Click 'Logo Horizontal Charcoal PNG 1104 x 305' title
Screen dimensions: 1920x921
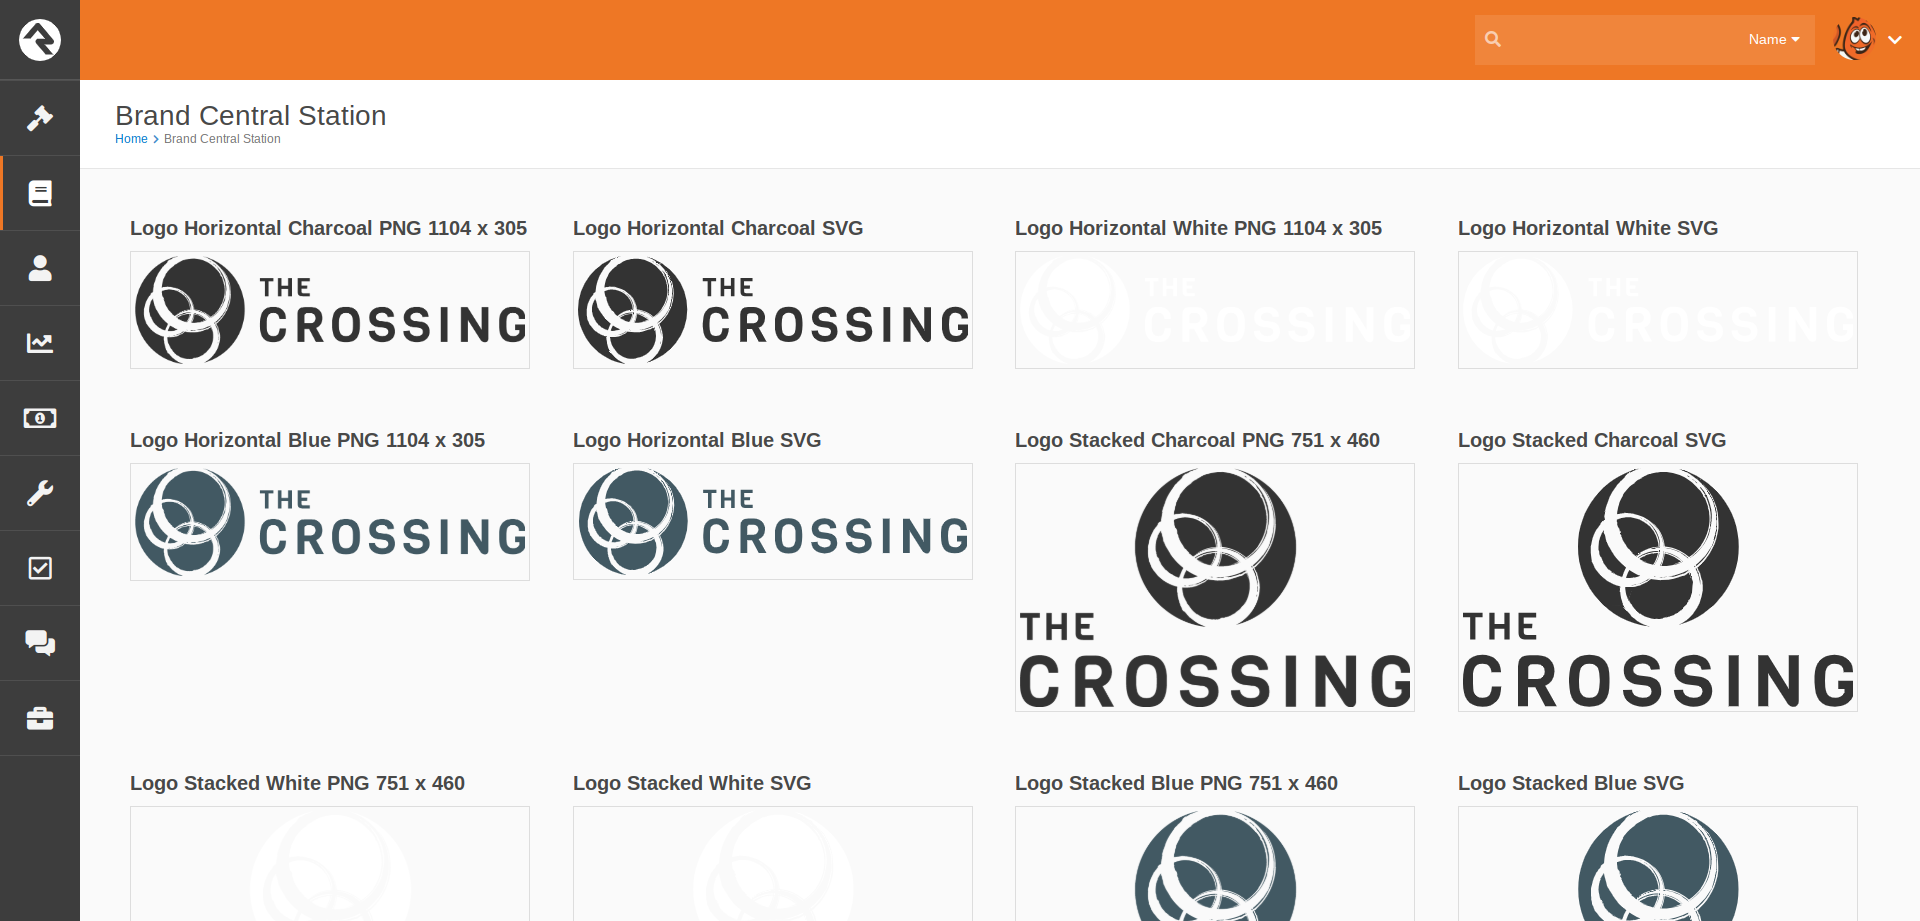pos(328,228)
